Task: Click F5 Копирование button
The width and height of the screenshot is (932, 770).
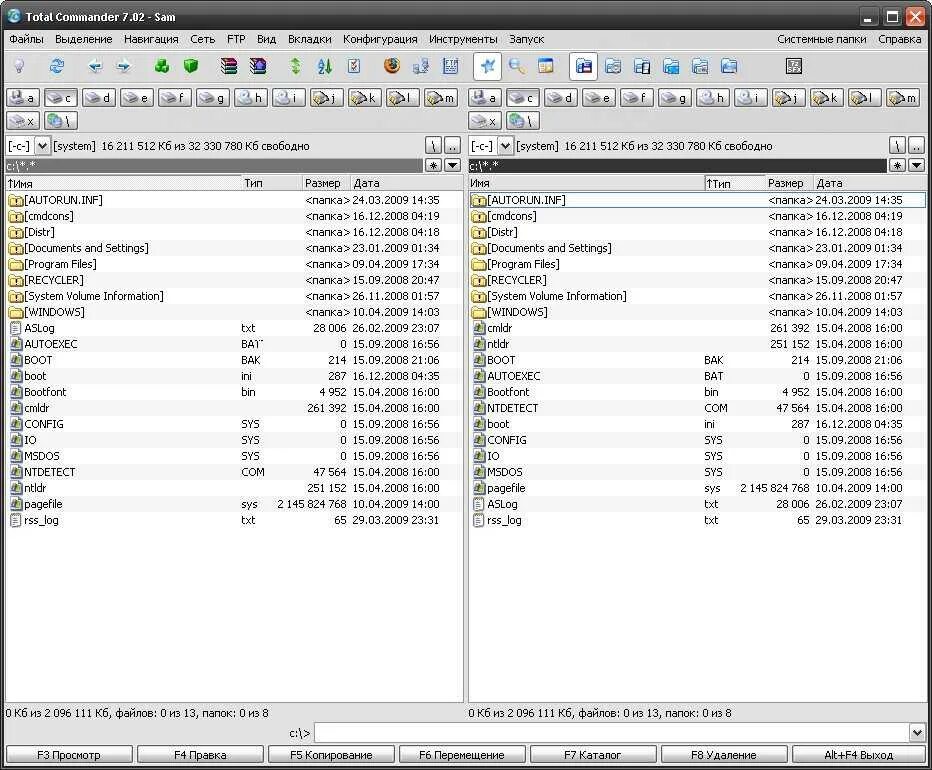Action: click(x=331, y=755)
